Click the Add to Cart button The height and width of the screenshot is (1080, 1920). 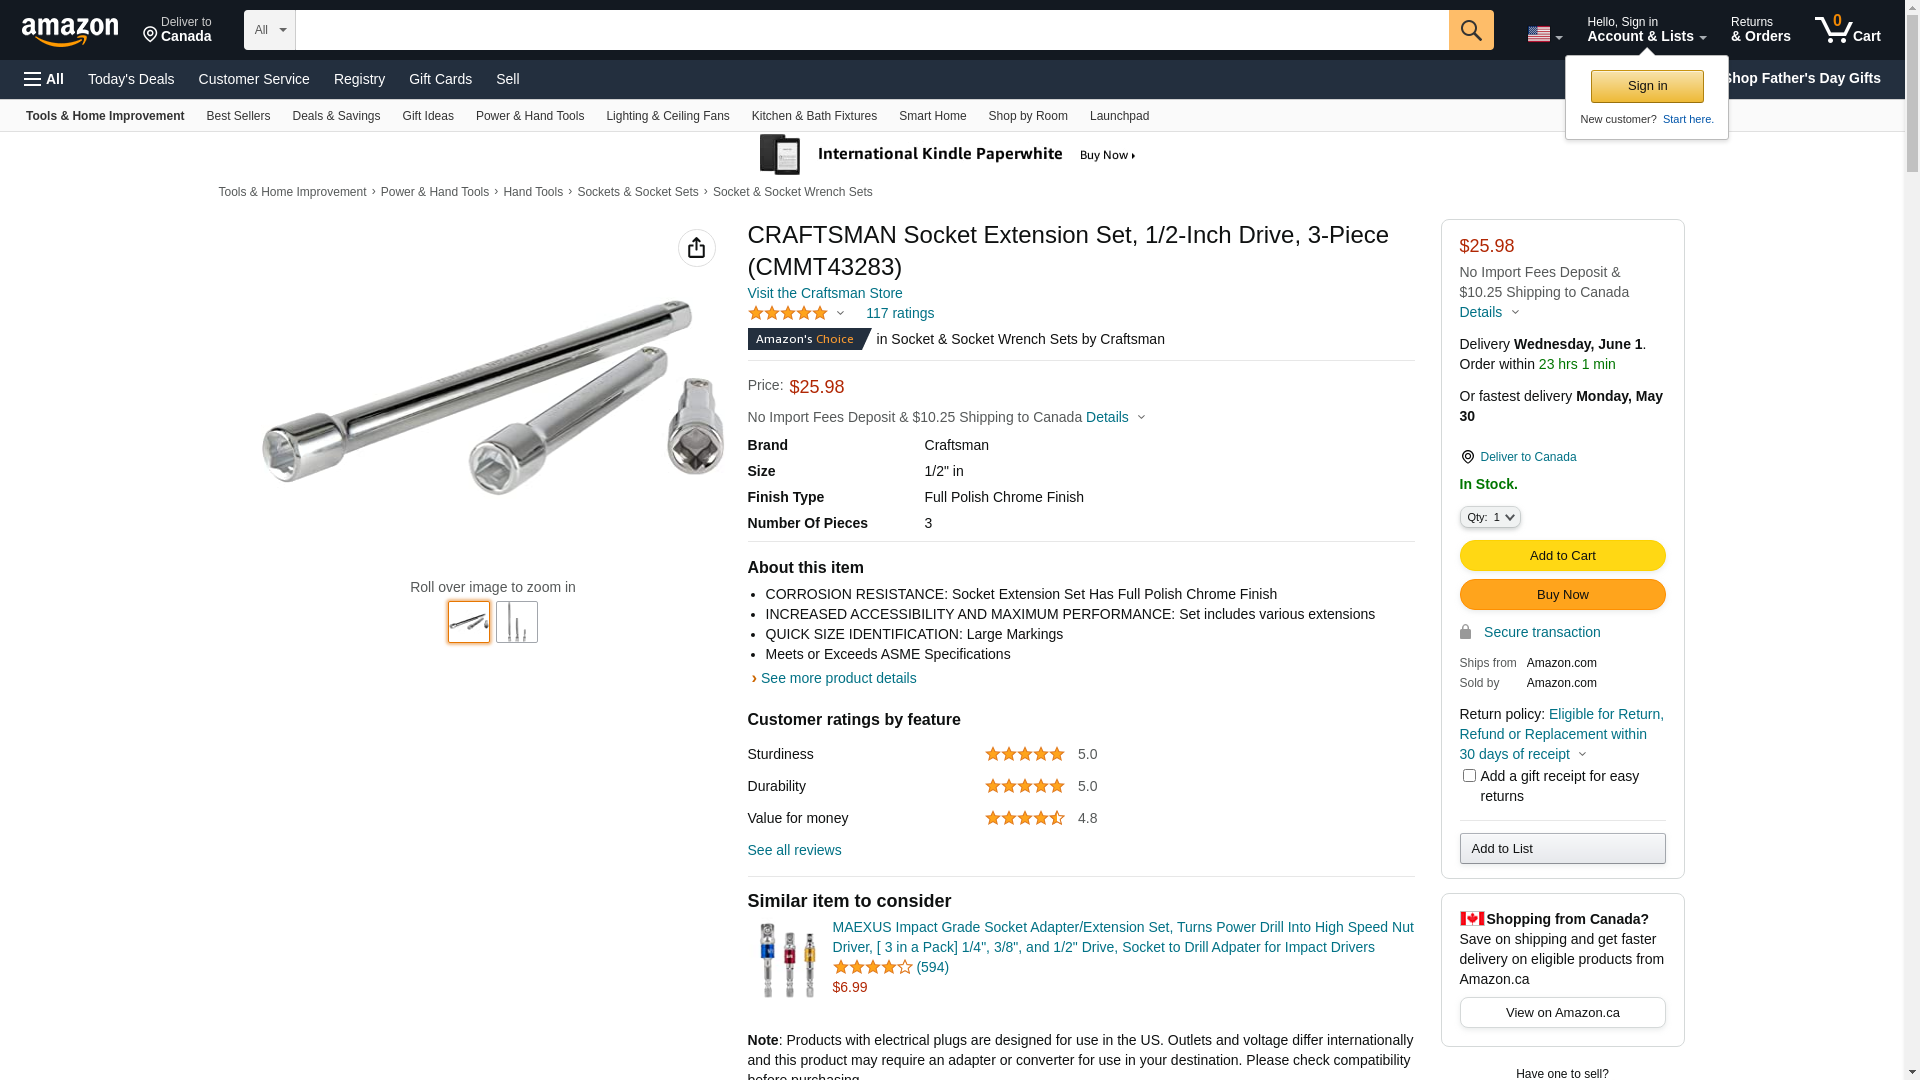point(1562,556)
